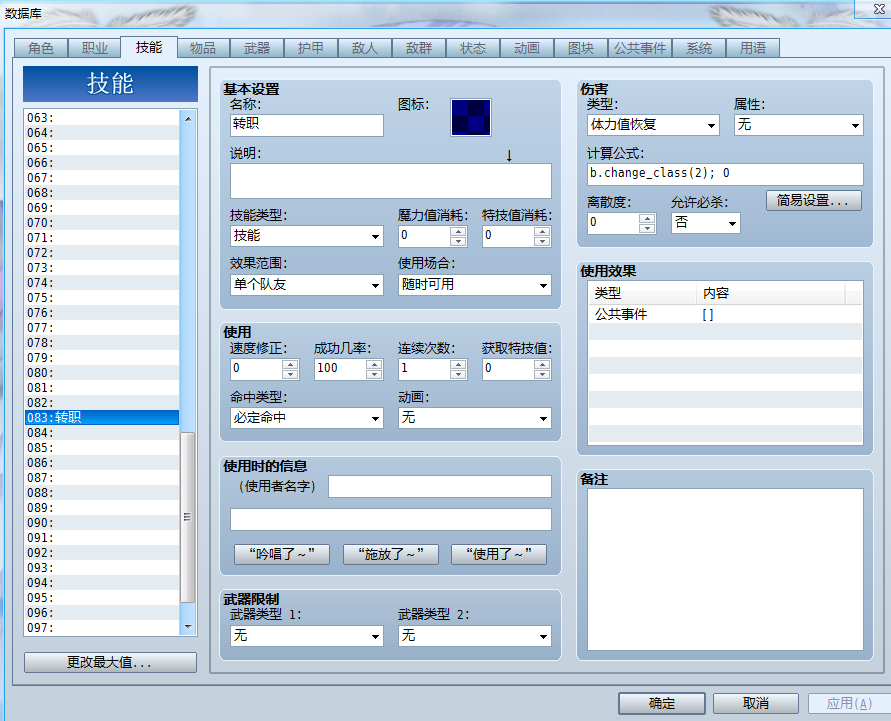Screen dimensions: 891x721
Task: Expand the 技能类型 dropdown
Action: (307, 236)
